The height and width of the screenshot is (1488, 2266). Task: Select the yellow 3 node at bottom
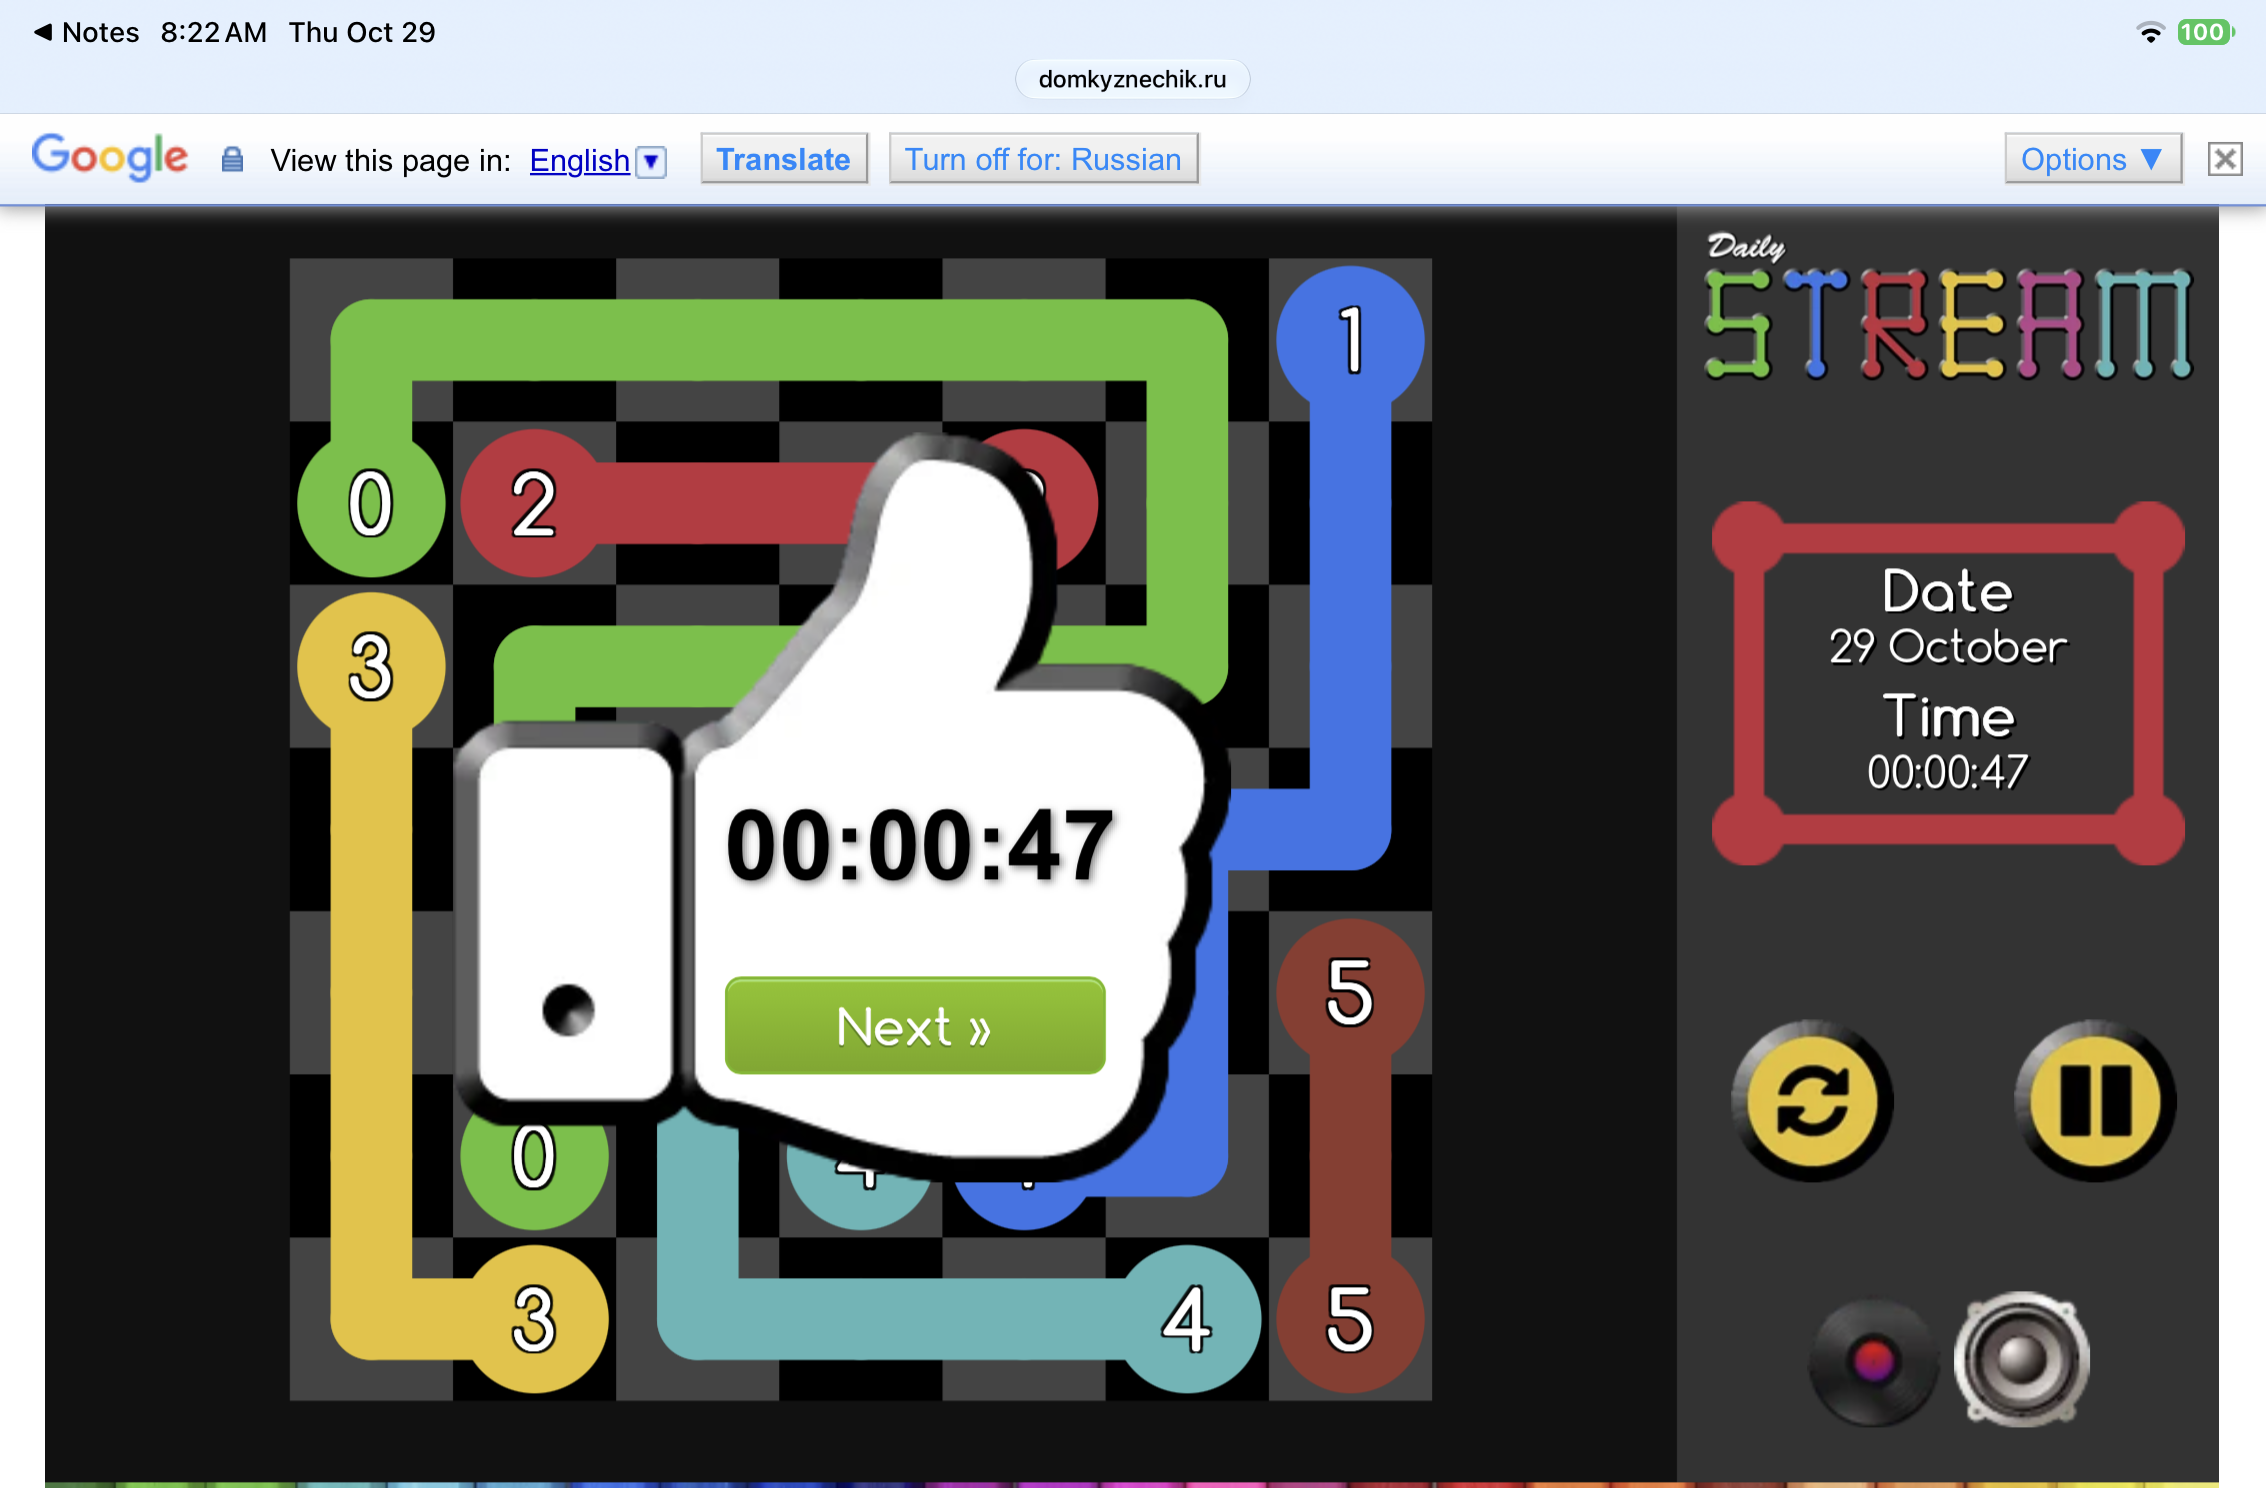(x=534, y=1319)
